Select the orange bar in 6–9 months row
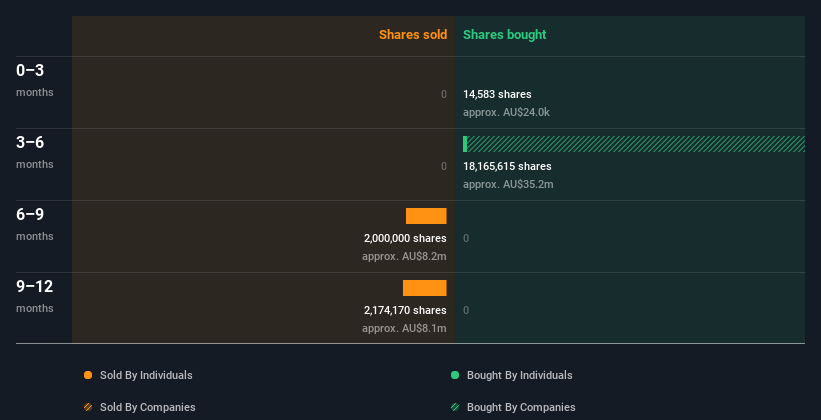The height and width of the screenshot is (420, 821). coord(426,216)
